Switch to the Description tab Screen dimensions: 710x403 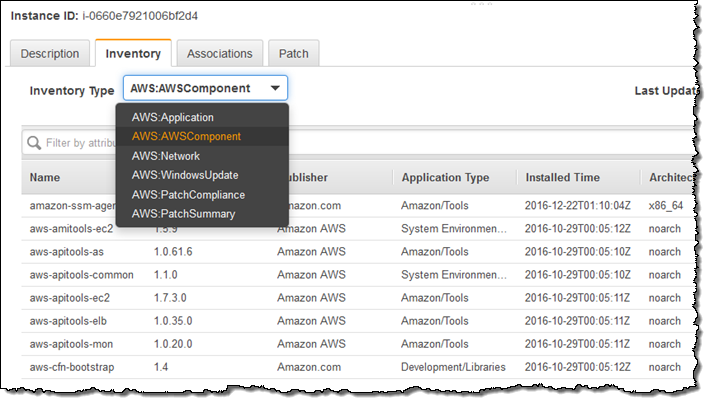[x=50, y=53]
